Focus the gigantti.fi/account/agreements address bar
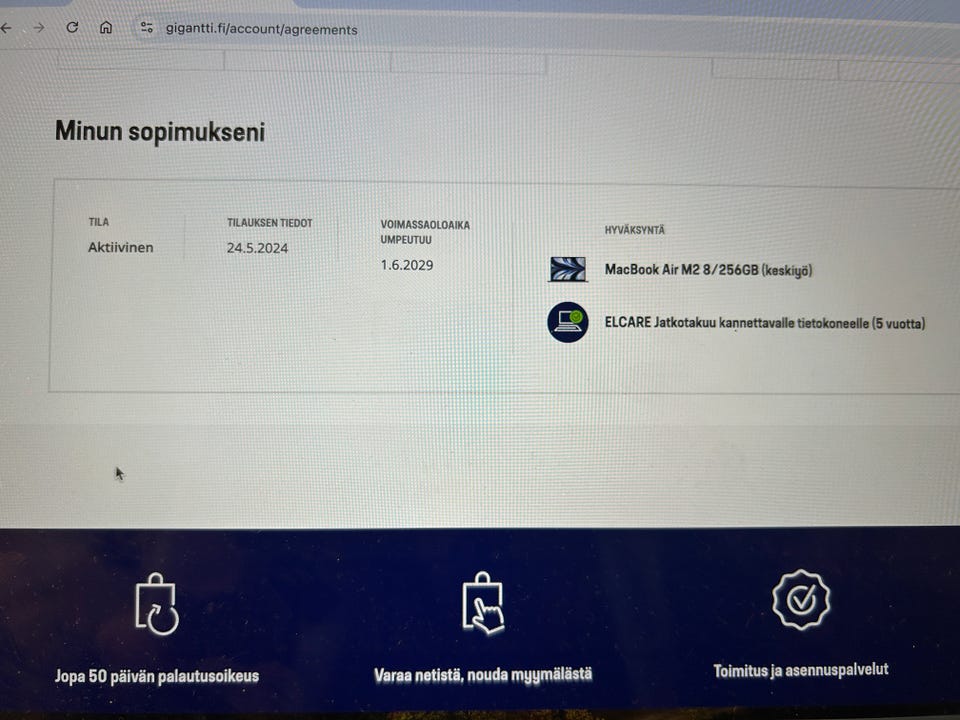Viewport: 960px width, 720px height. click(261, 29)
